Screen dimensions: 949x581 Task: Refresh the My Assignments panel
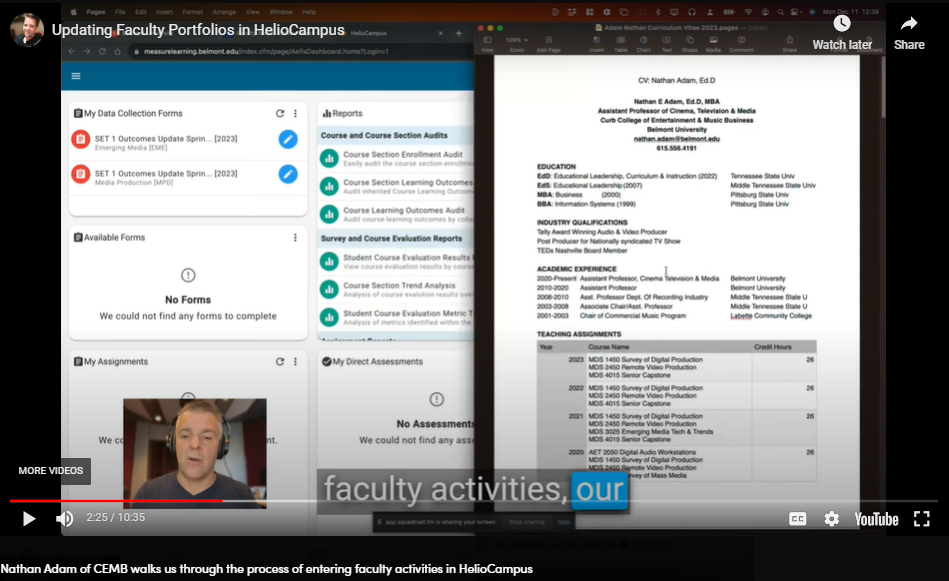[280, 361]
